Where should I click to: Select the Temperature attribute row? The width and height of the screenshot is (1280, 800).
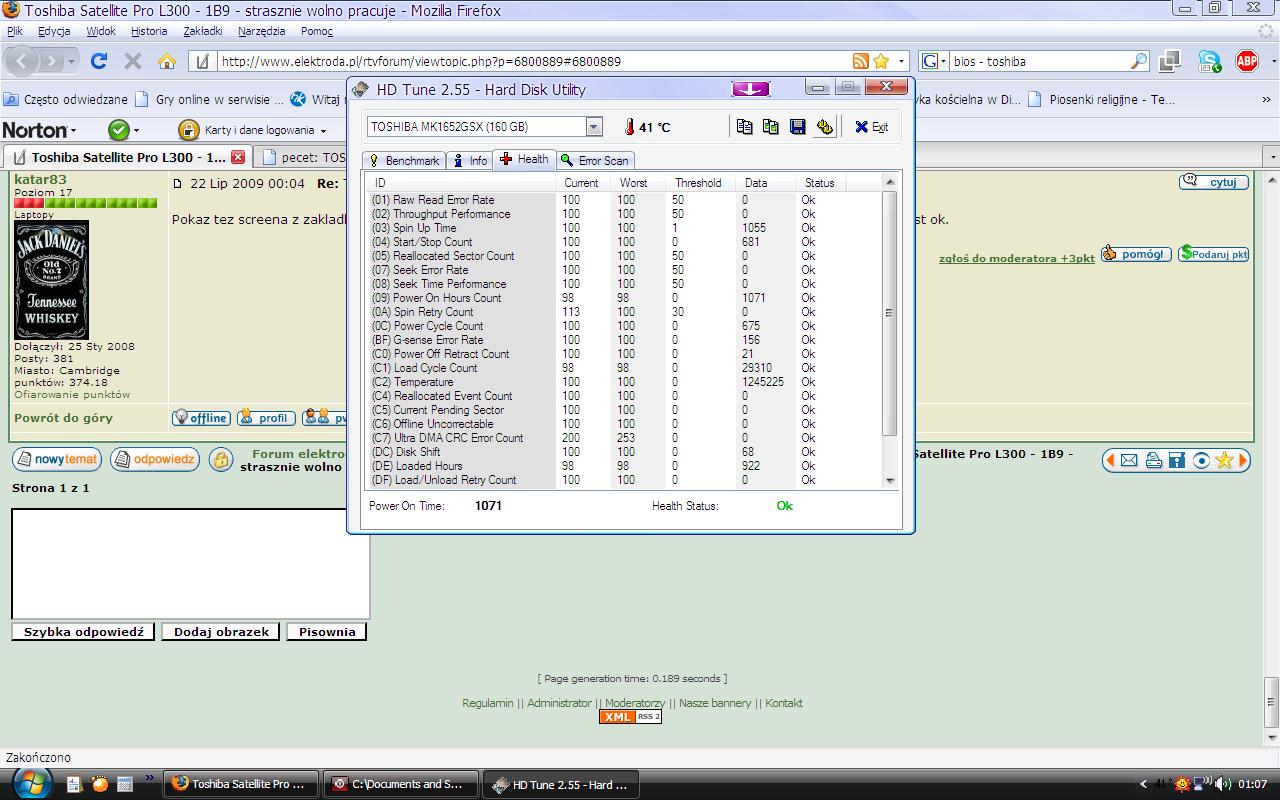click(x=625, y=382)
